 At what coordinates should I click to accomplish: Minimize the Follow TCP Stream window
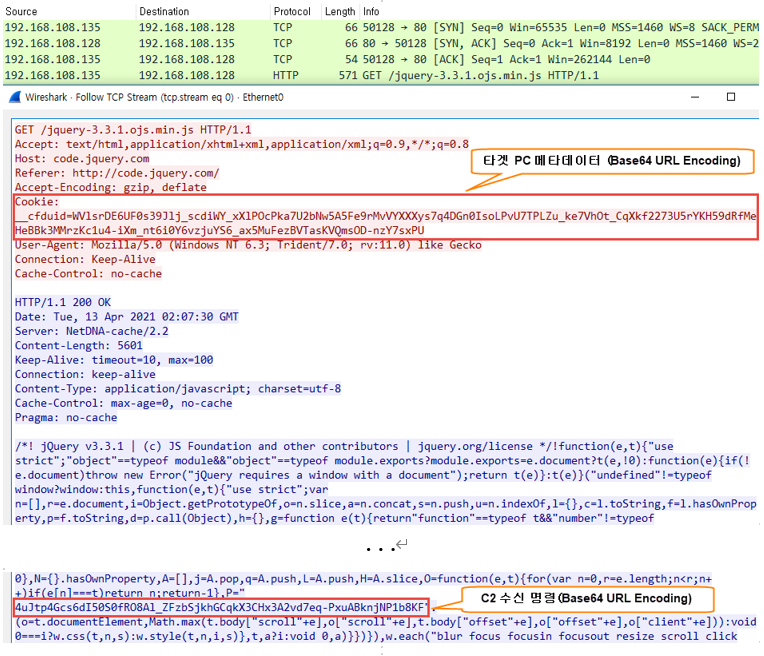click(x=695, y=97)
